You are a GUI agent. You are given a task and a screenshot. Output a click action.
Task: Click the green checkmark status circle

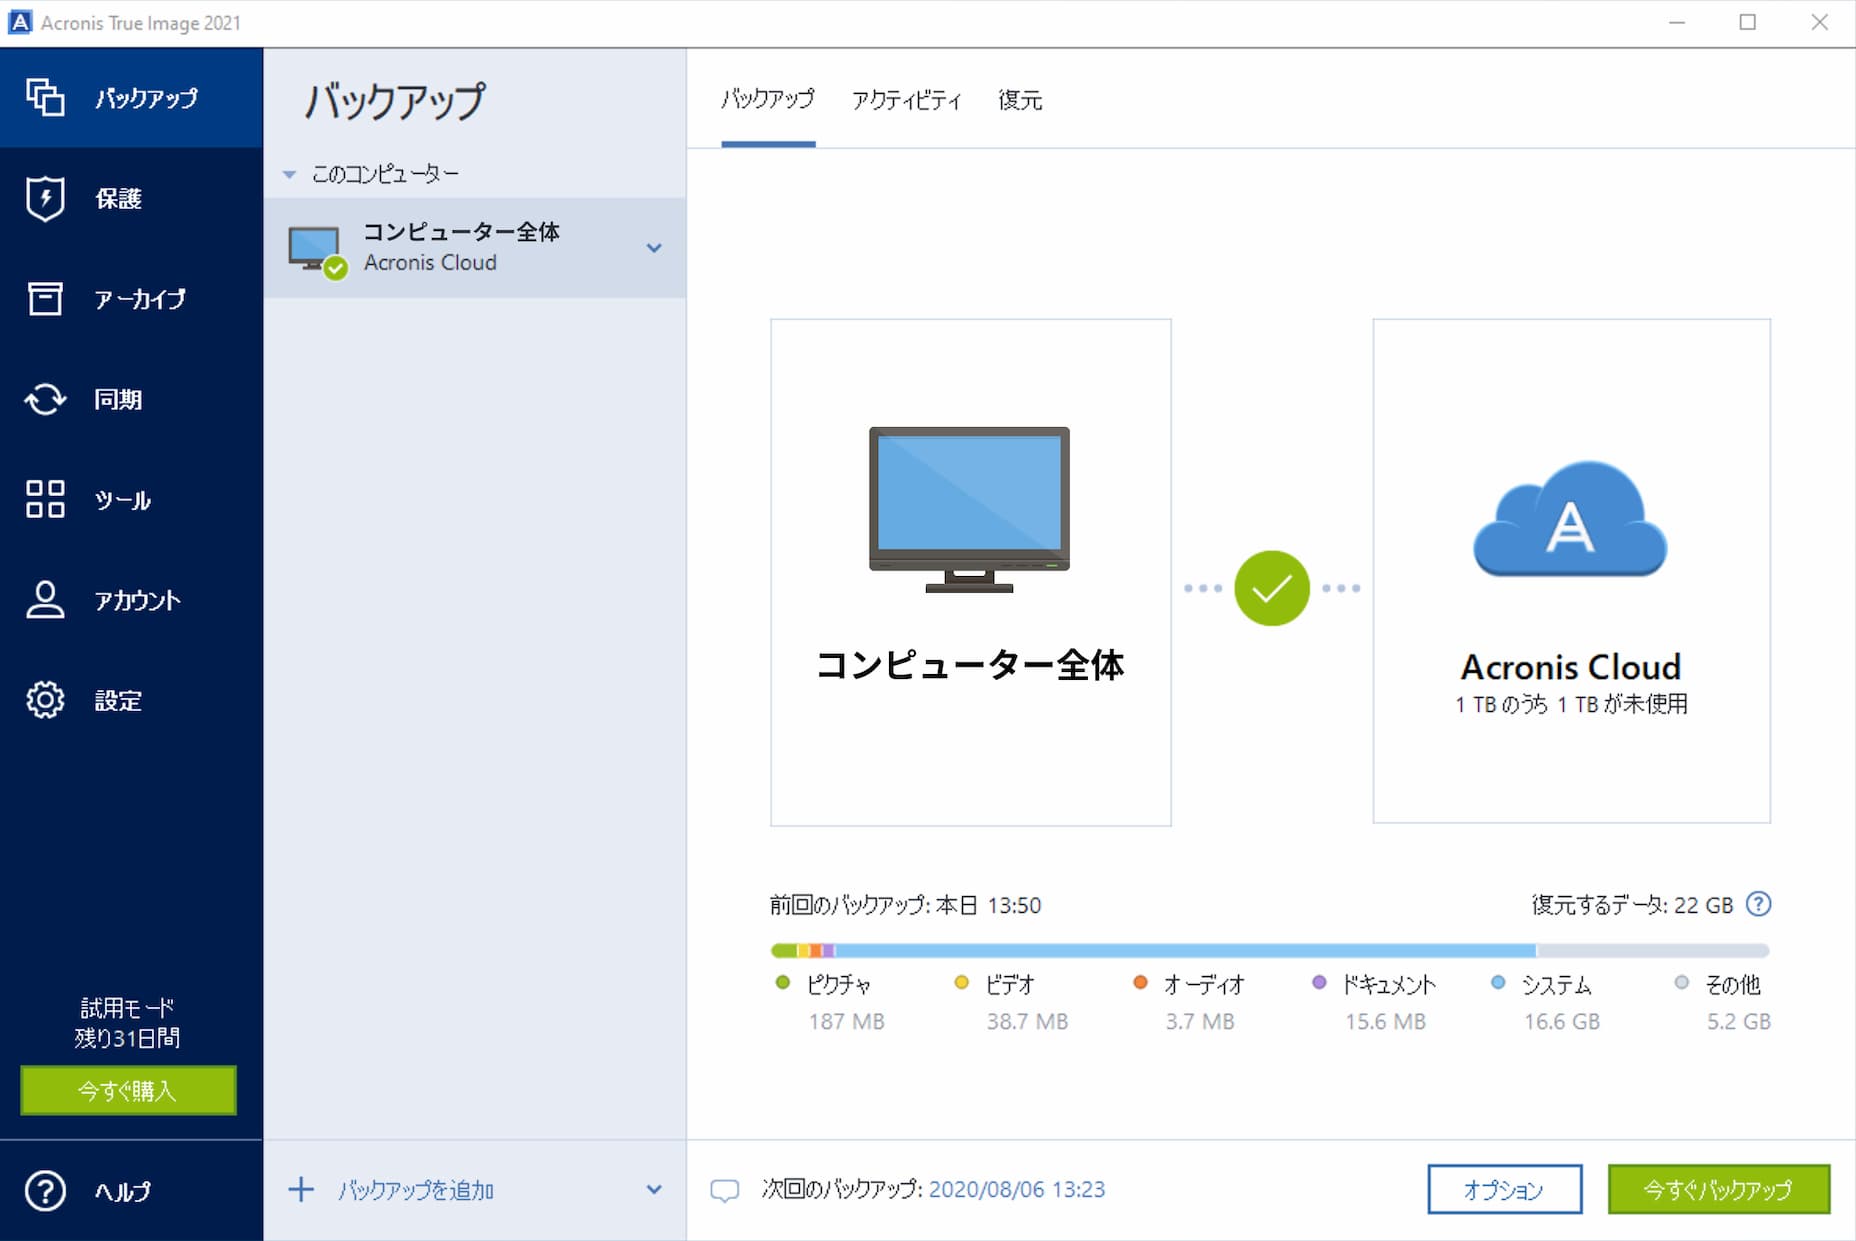point(1272,588)
